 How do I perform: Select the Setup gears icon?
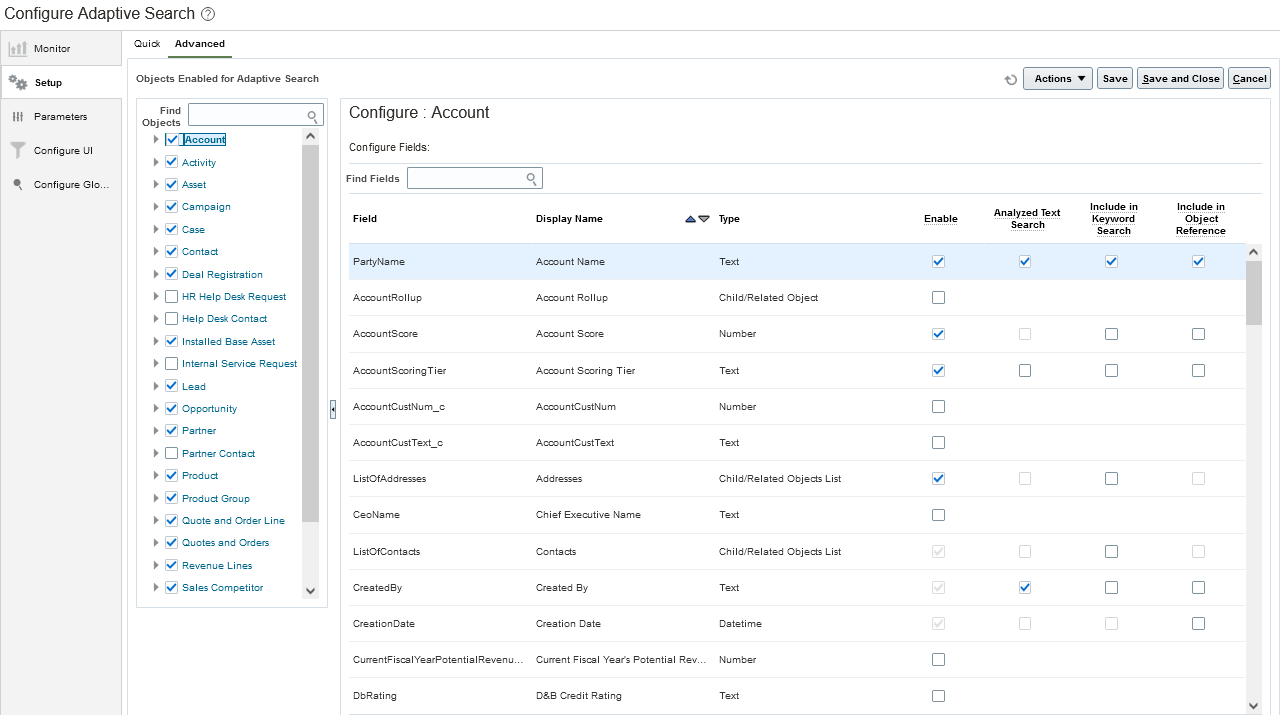pyautogui.click(x=18, y=83)
